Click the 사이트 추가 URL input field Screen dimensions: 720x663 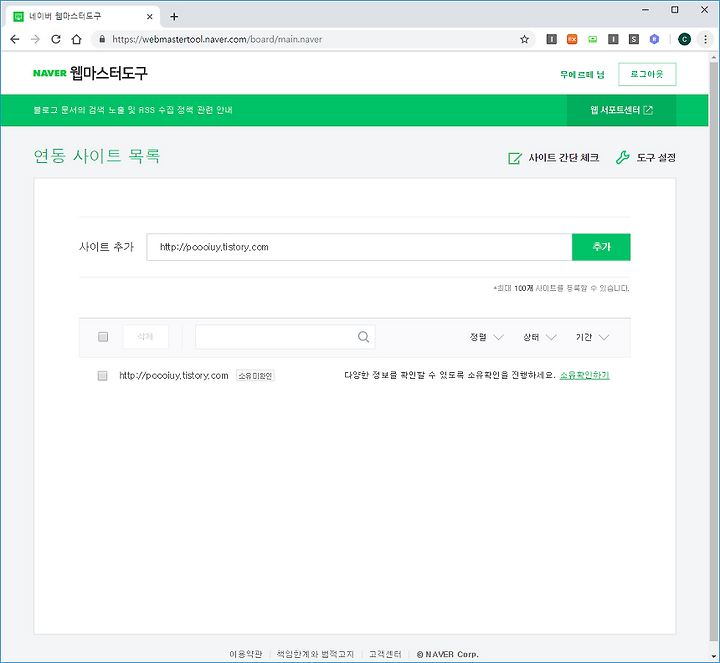point(359,247)
